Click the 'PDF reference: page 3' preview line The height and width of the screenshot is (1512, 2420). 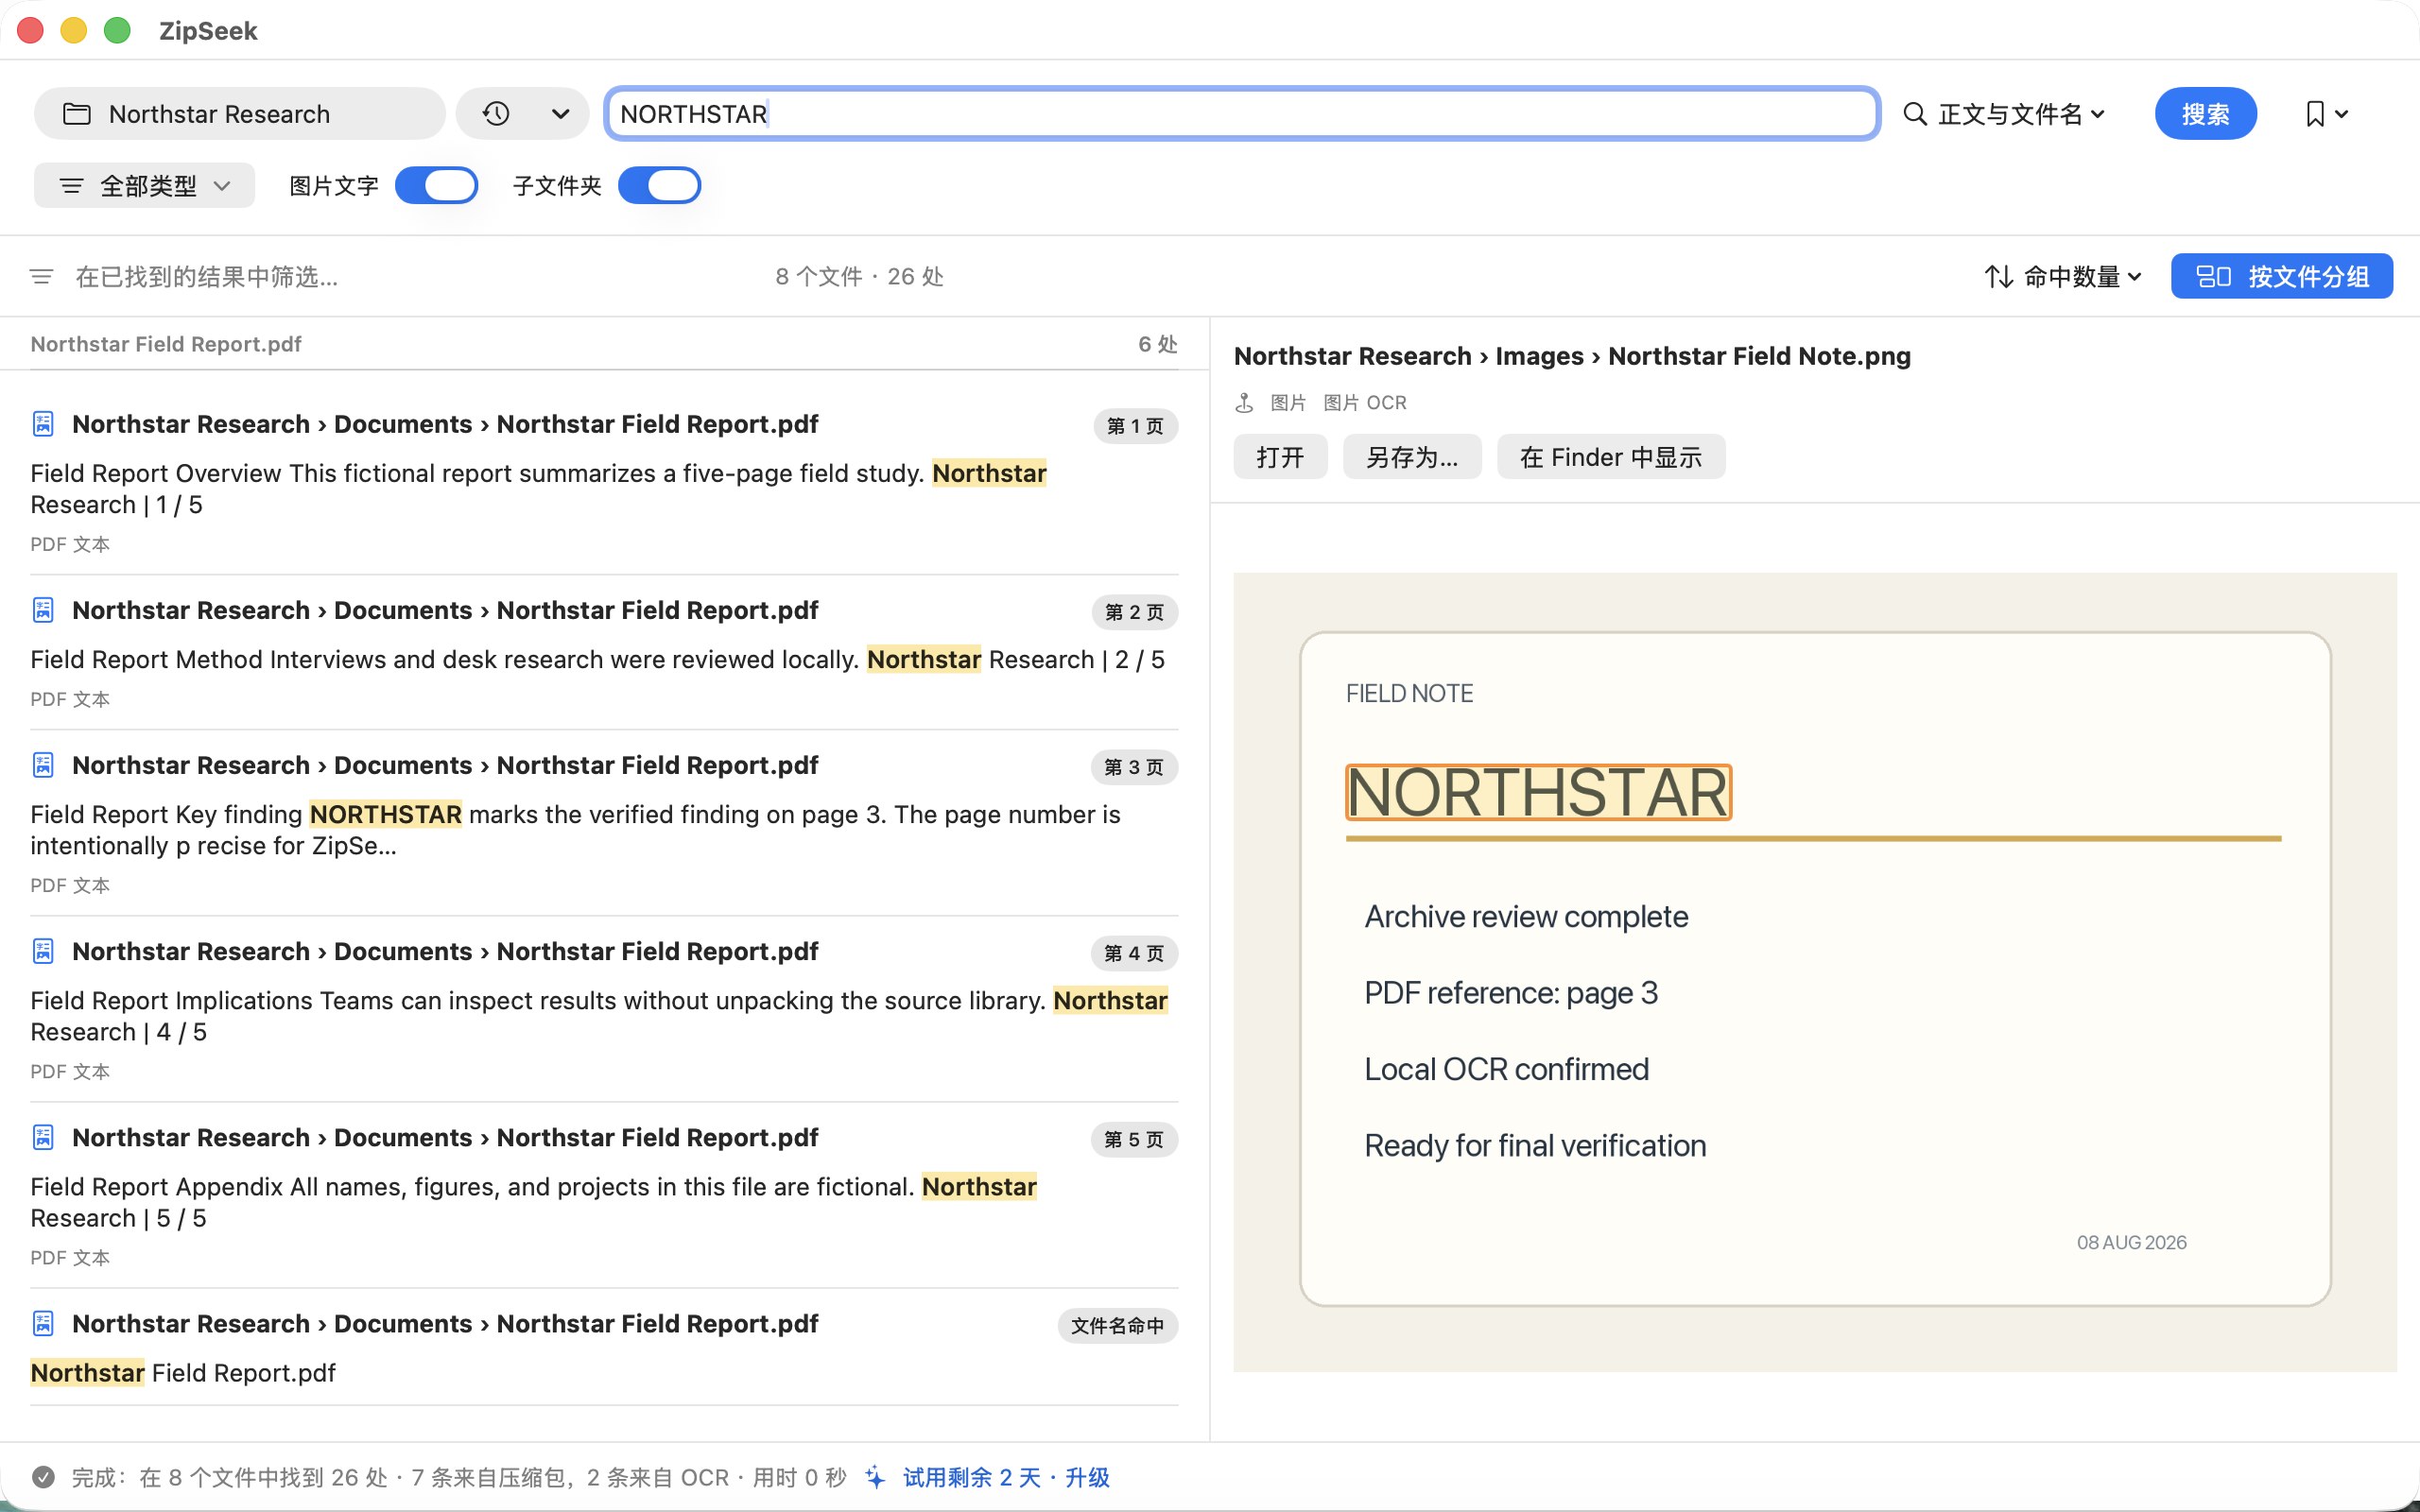tap(1511, 993)
